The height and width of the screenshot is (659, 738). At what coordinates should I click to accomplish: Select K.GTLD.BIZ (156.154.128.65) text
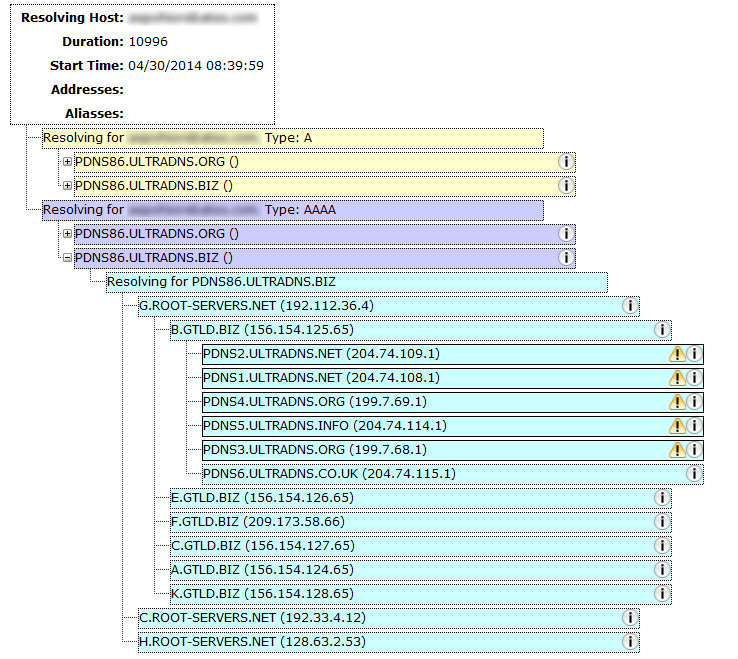click(x=262, y=594)
